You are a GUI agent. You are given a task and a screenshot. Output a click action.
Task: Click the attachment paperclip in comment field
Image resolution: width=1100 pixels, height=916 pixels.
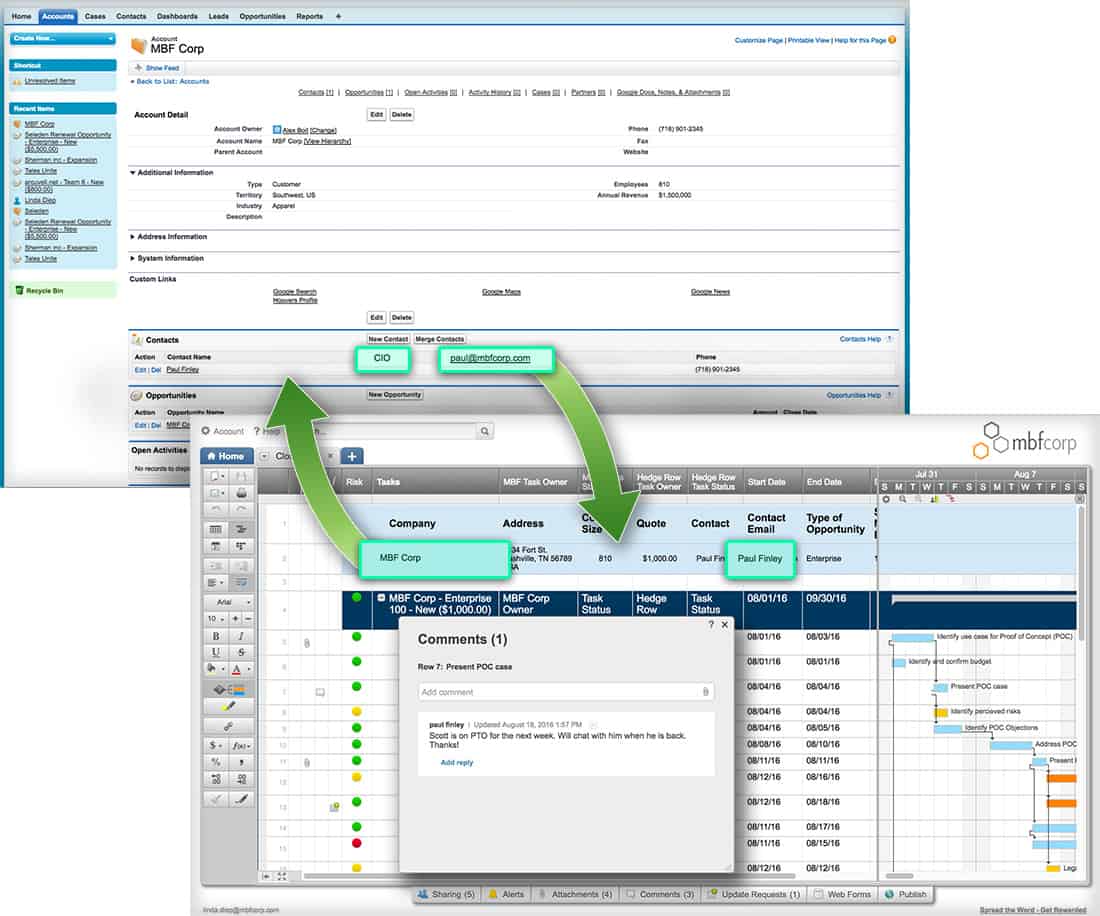(705, 692)
